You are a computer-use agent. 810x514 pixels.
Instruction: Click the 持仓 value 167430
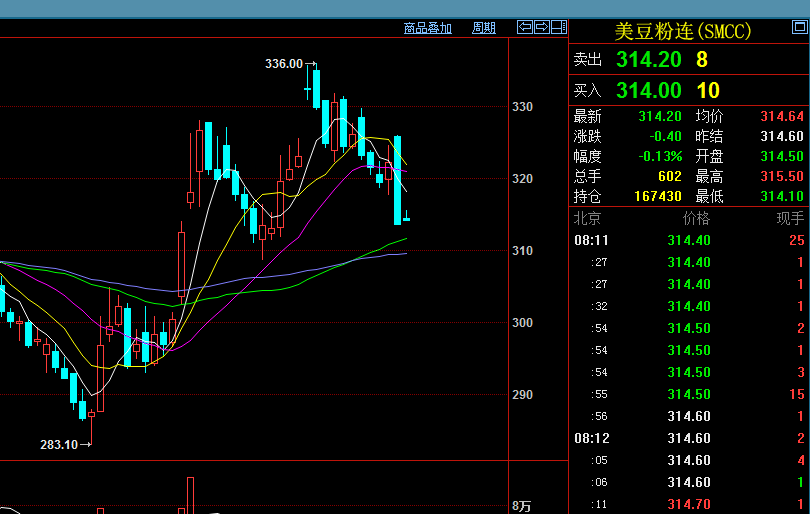tap(658, 195)
